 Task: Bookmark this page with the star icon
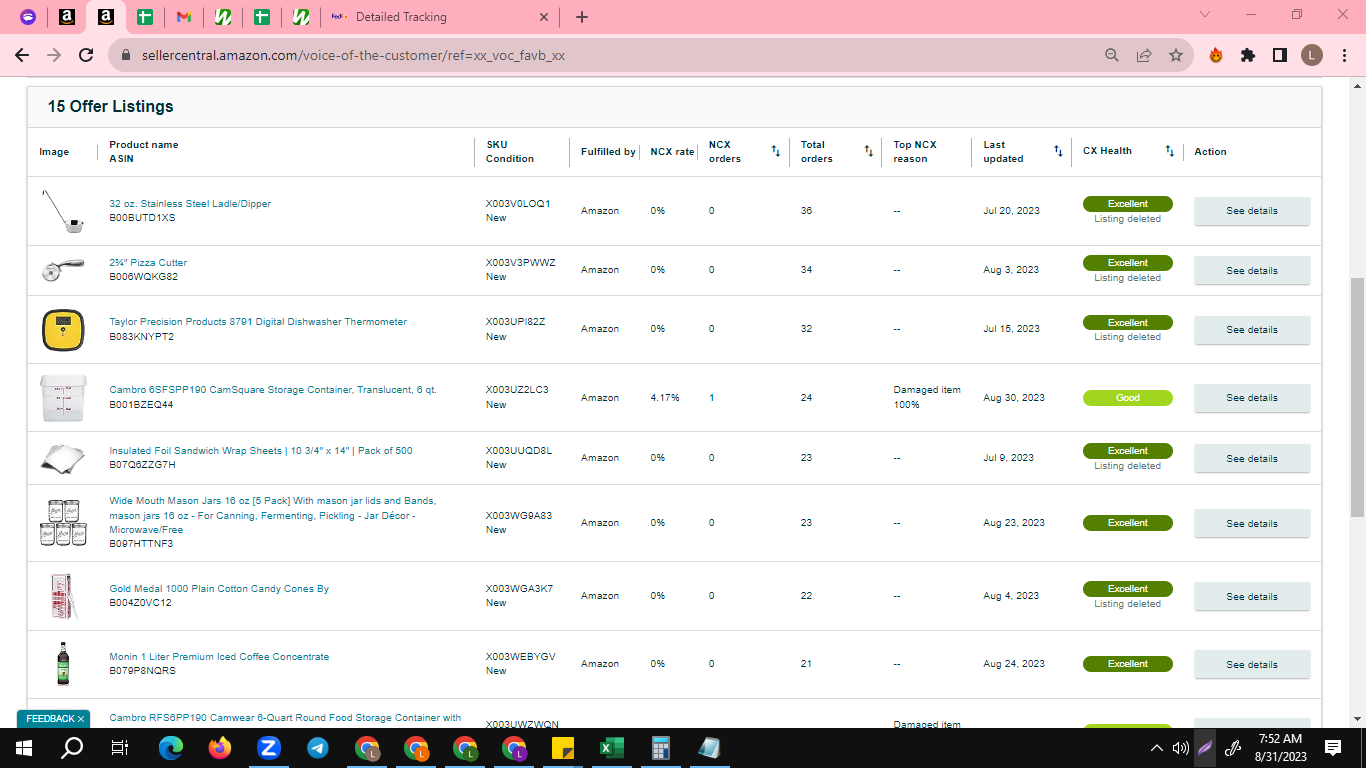1176,55
